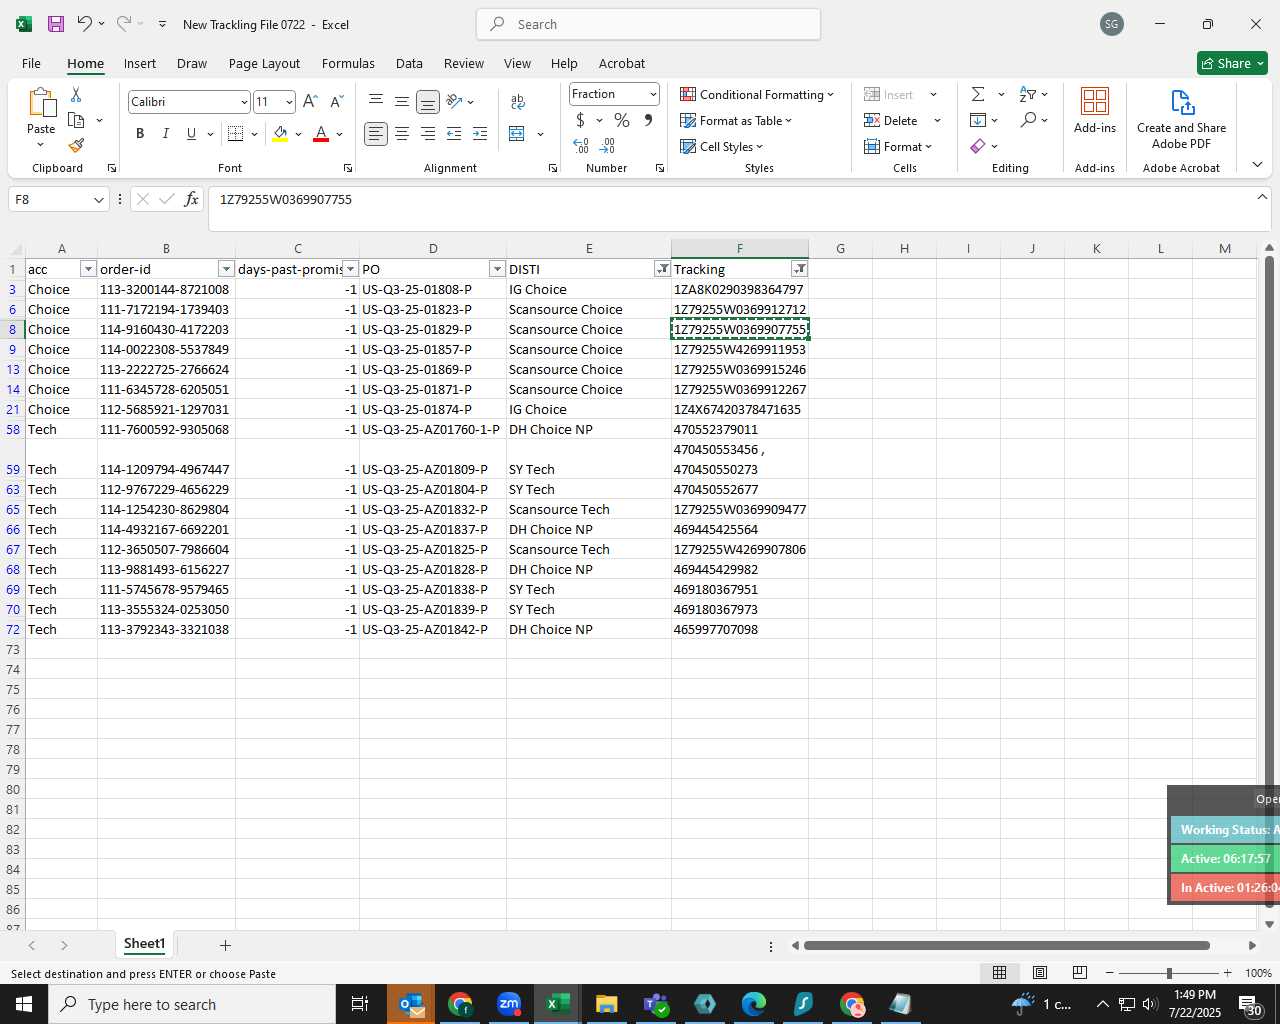1280x1024 pixels.
Task: Click the Wrap Text icon
Action: (517, 101)
